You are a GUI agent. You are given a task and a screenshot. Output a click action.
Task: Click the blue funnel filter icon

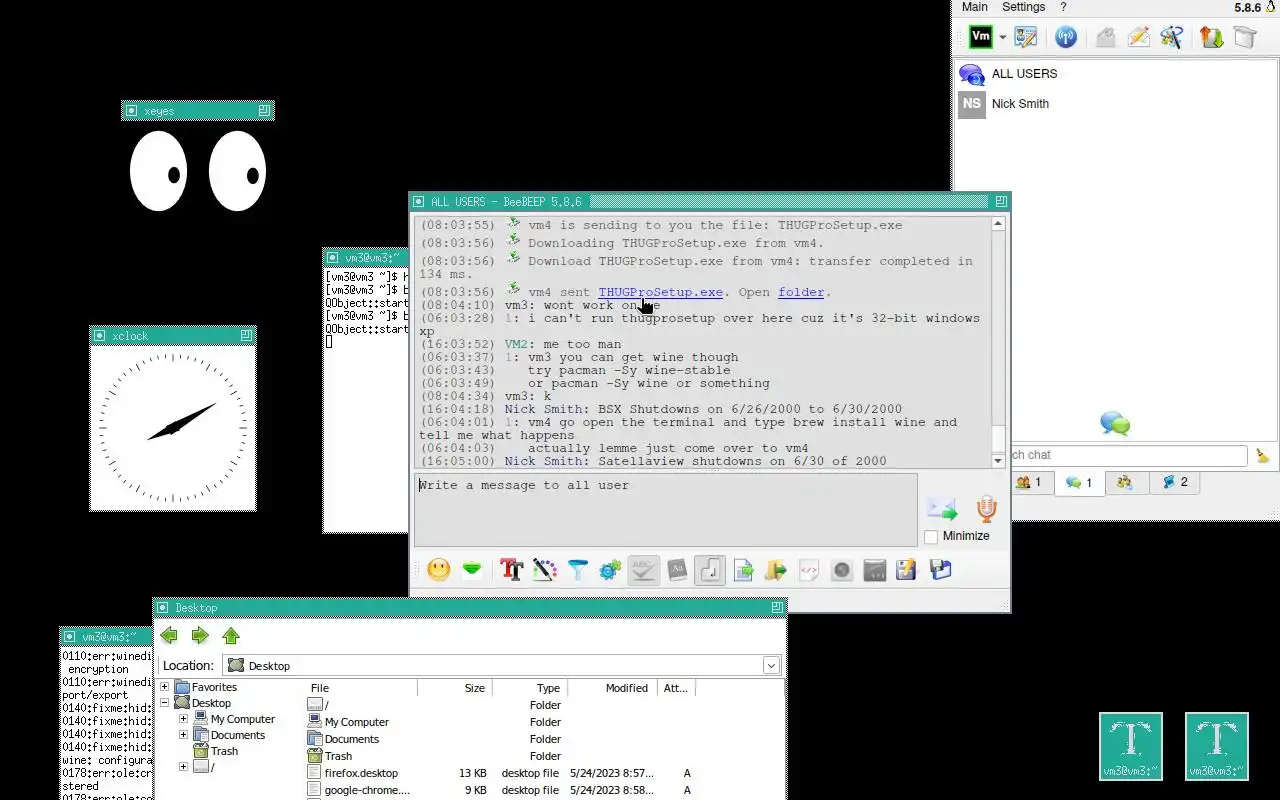[578, 570]
